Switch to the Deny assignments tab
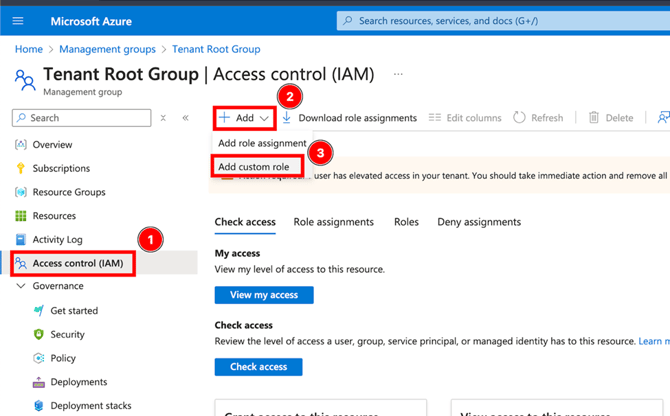The width and height of the screenshot is (670, 416). point(478,222)
